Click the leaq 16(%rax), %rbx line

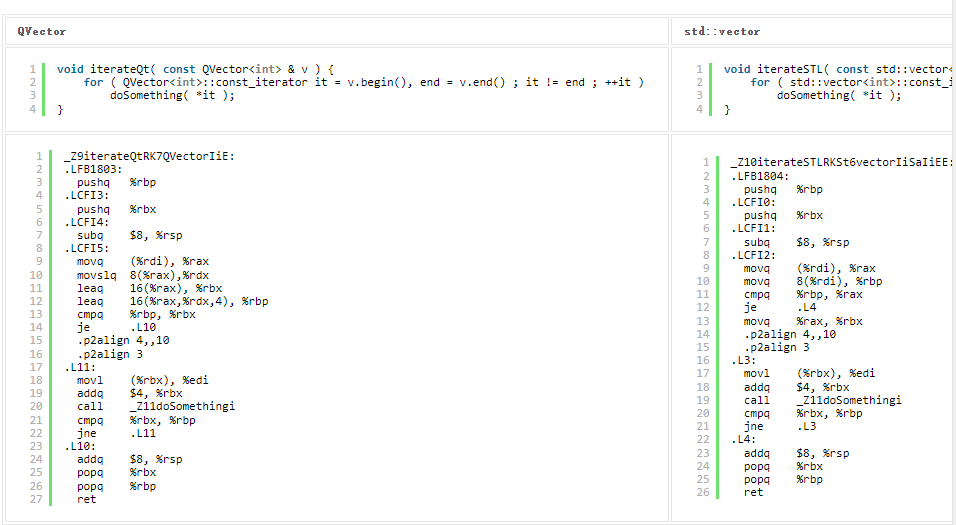(x=149, y=288)
